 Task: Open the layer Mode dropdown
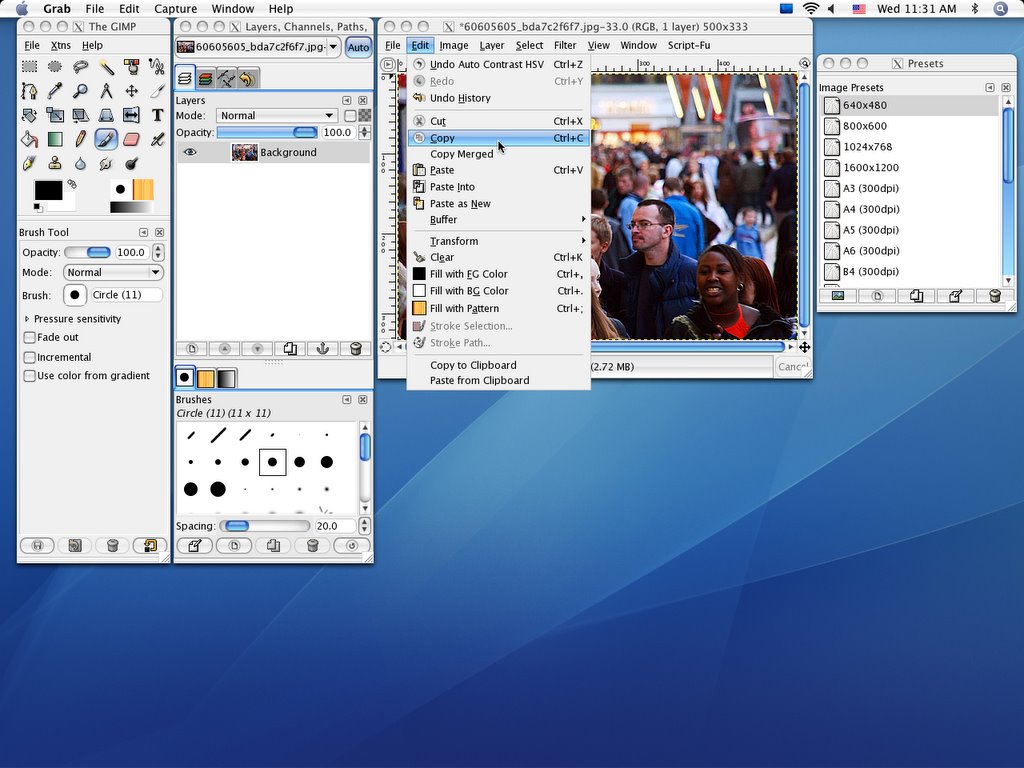pos(276,116)
